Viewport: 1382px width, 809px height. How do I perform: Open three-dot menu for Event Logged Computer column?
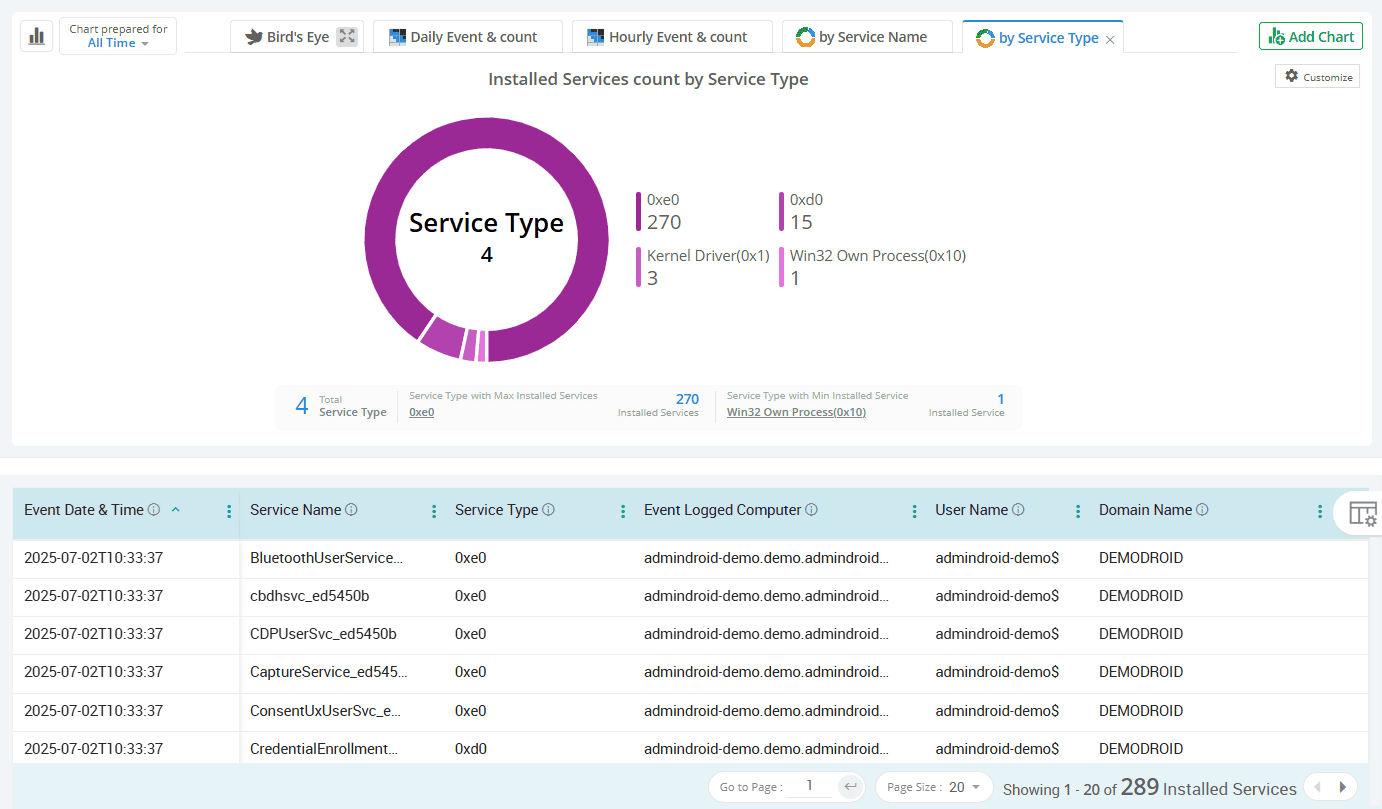coord(914,511)
